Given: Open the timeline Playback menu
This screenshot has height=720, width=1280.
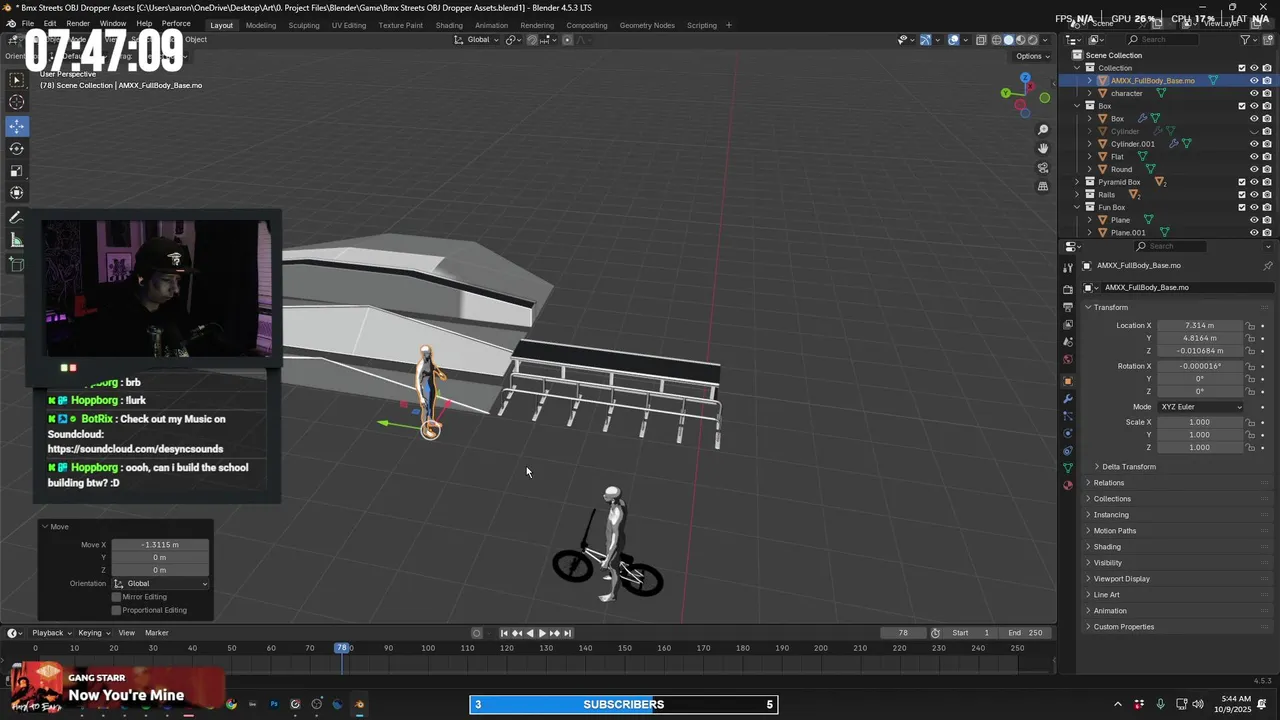Looking at the screenshot, I should tap(50, 633).
